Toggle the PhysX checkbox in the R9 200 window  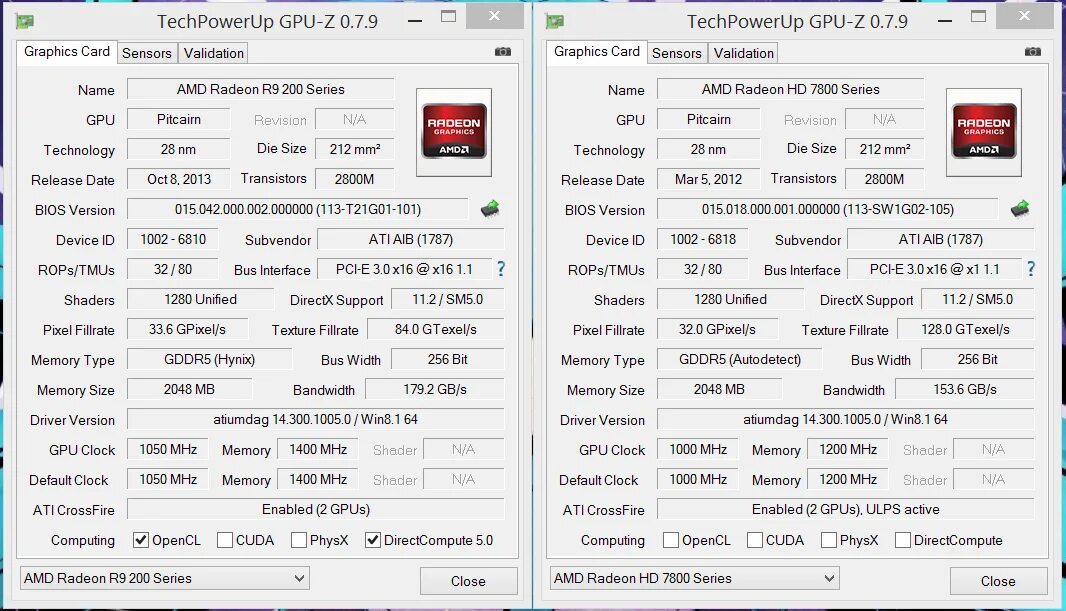tap(298, 540)
